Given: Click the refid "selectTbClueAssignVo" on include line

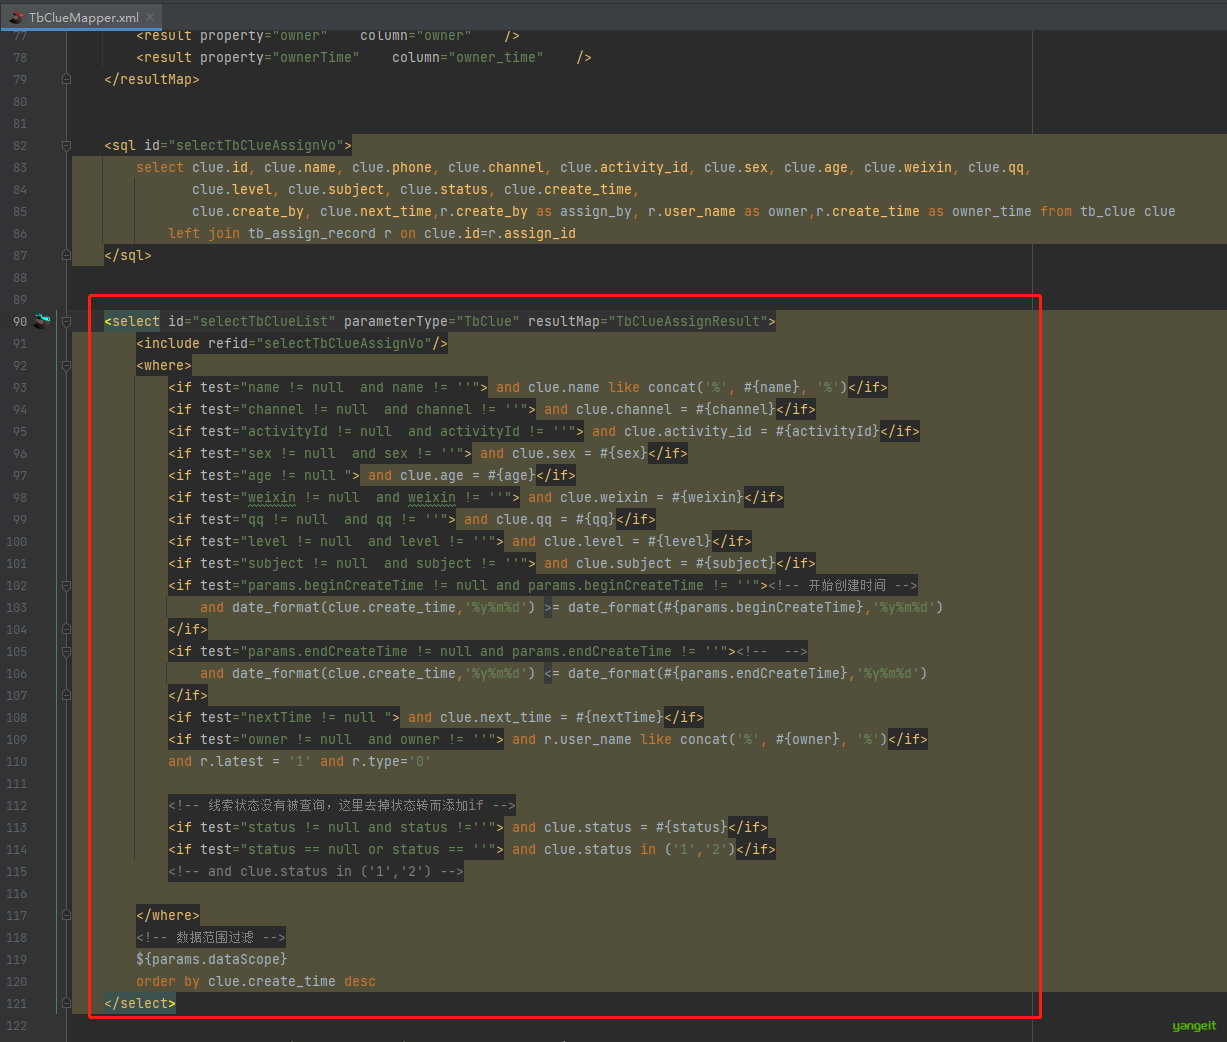Looking at the screenshot, I should 344,343.
